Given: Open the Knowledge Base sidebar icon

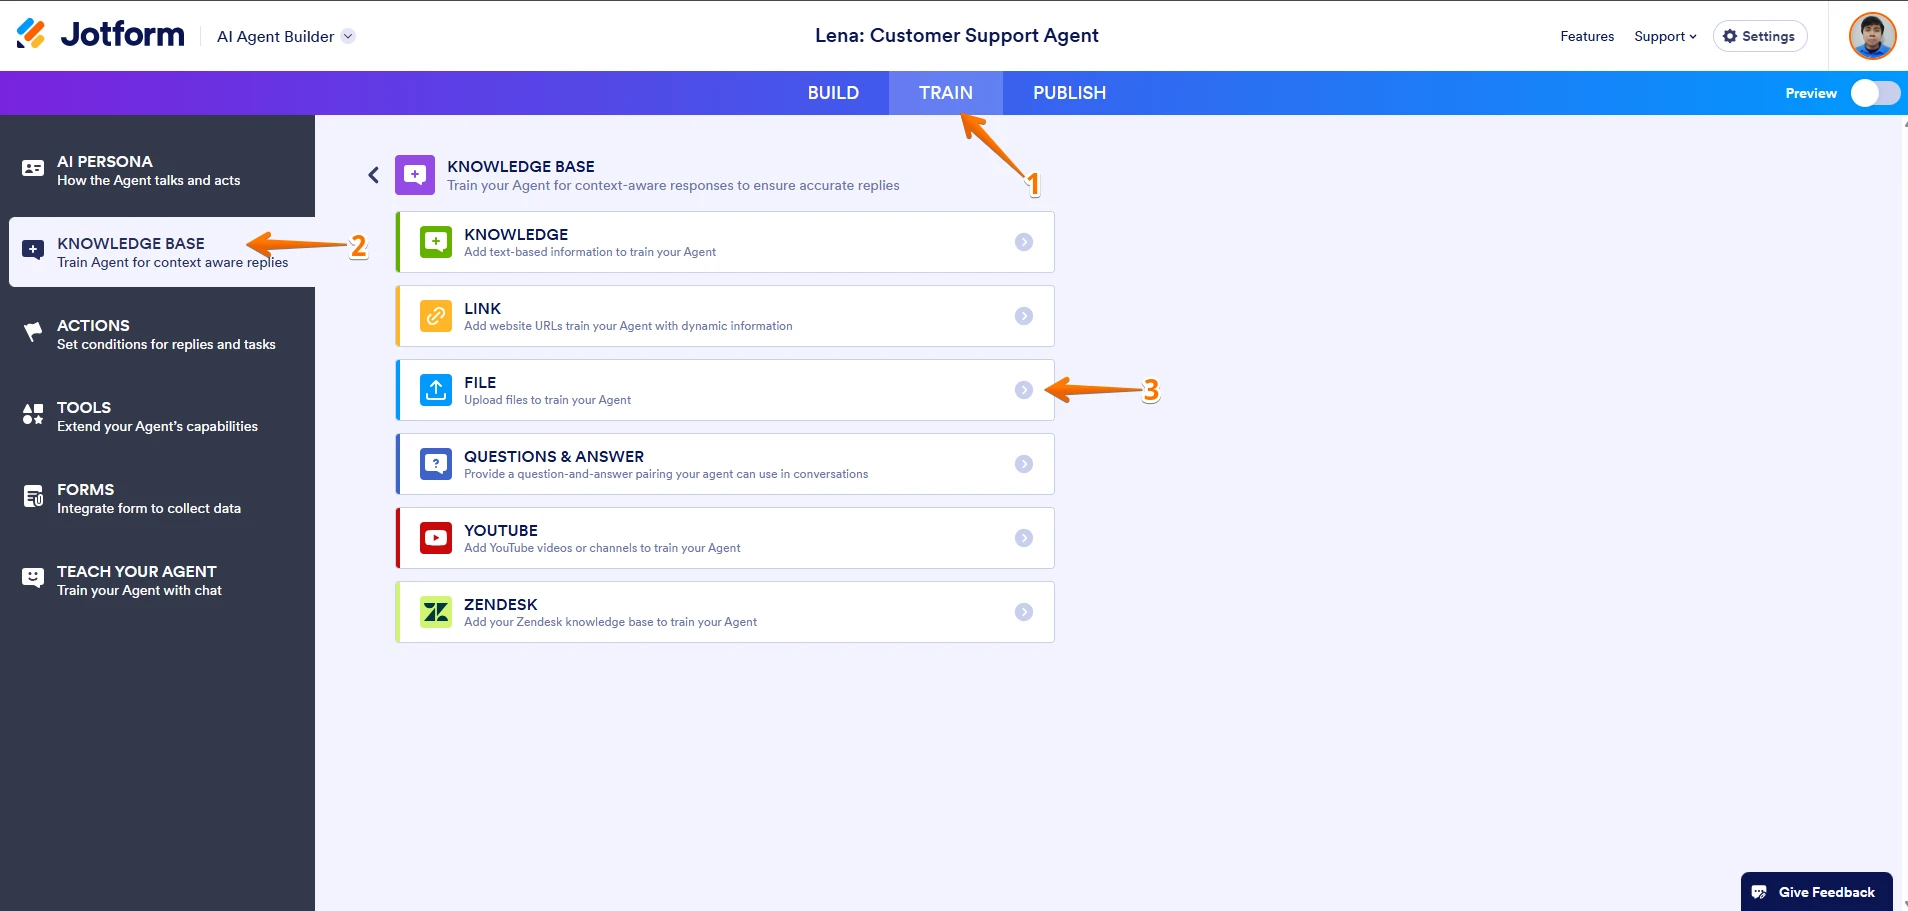Looking at the screenshot, I should [x=33, y=248].
